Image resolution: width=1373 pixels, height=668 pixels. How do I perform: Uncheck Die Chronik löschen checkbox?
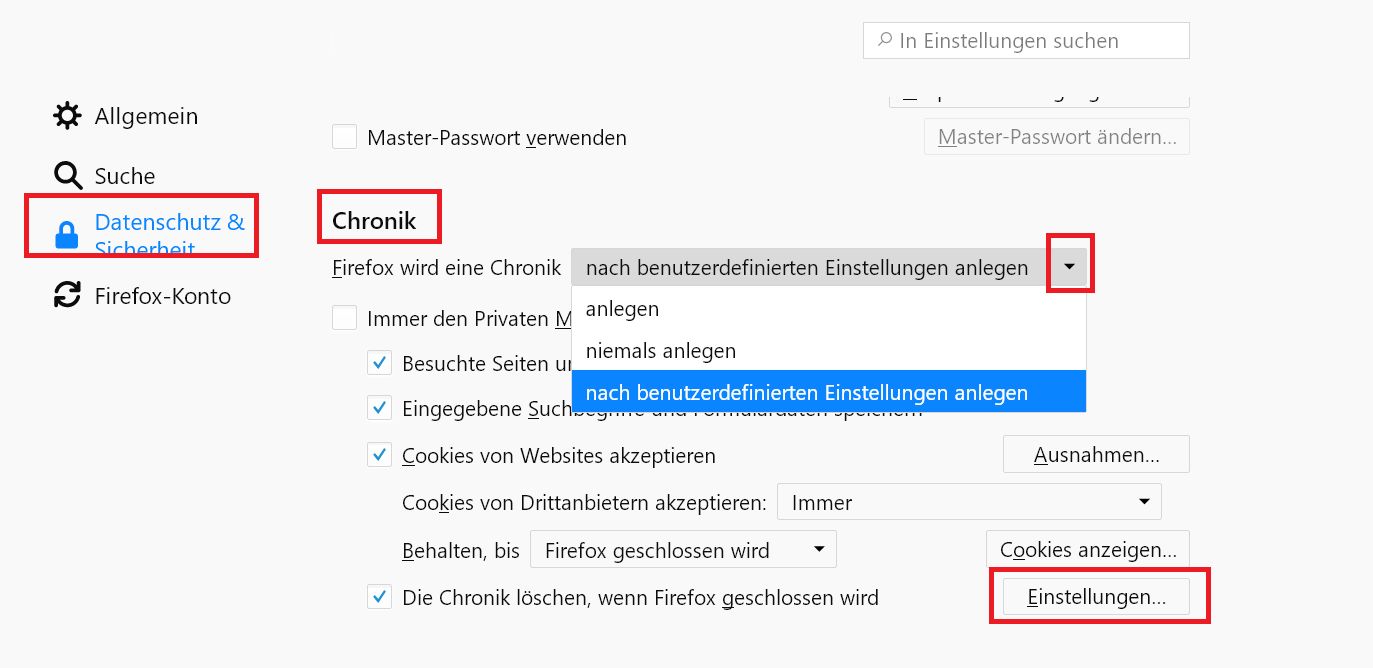380,598
